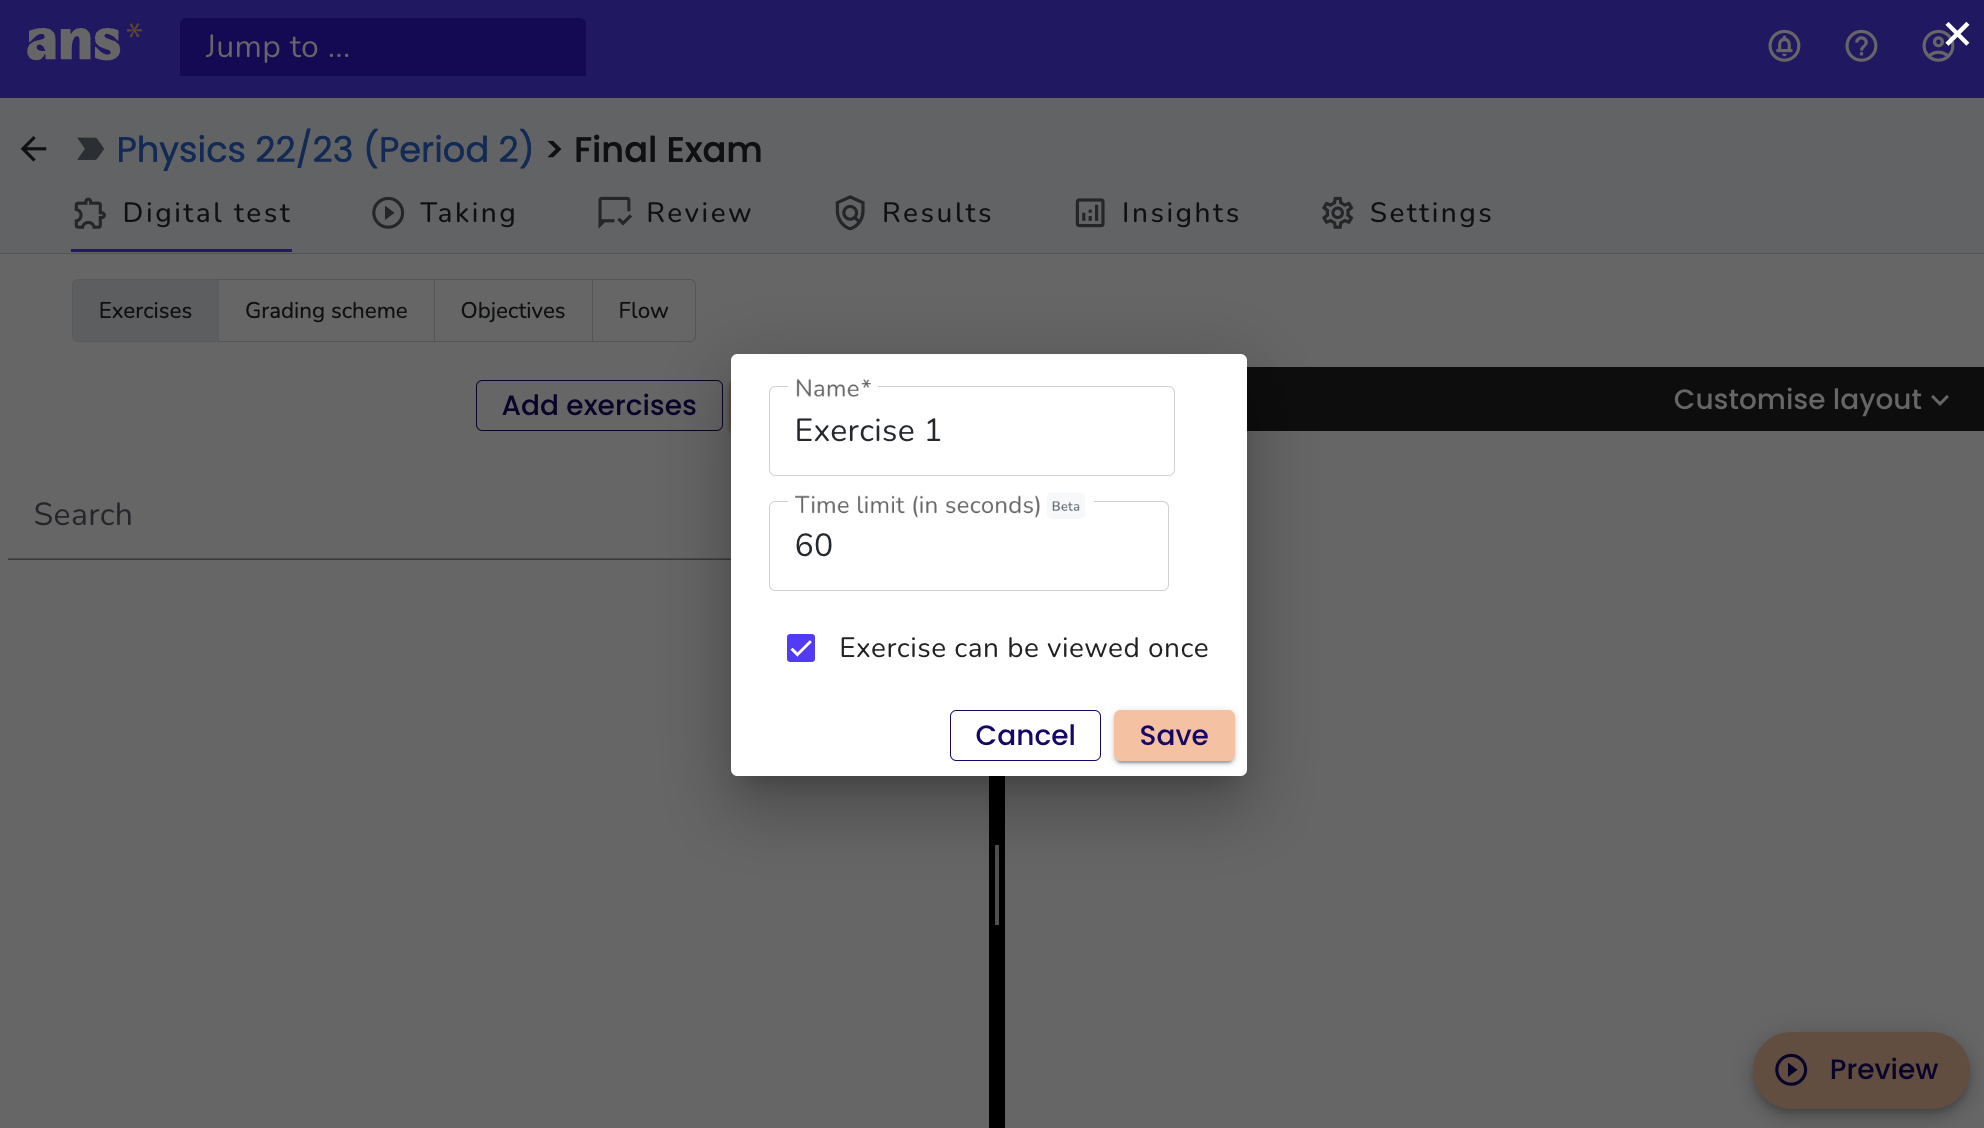Open the Results tab

tap(913, 213)
